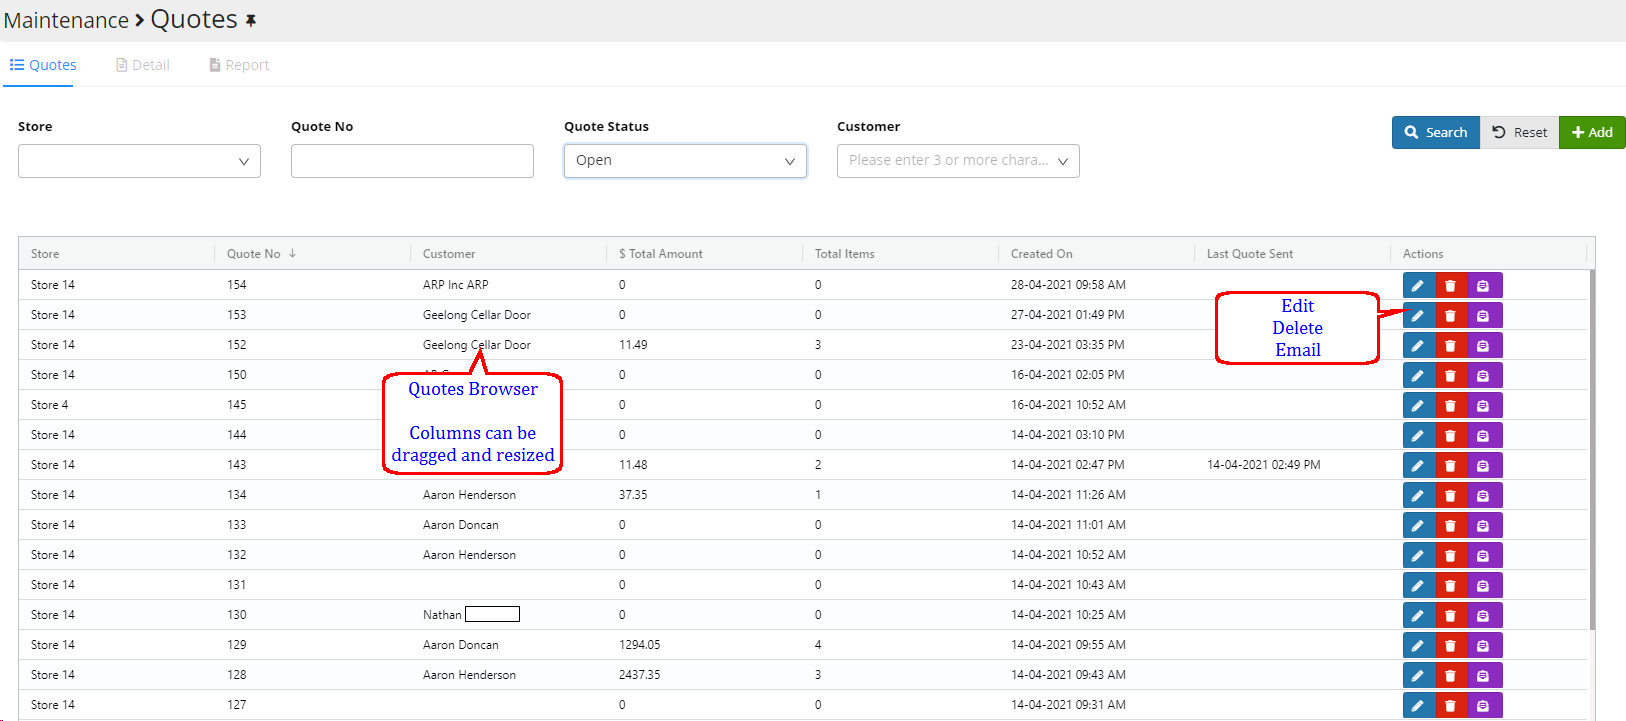
Task: Edit quote 154 with pencil icon
Action: coord(1418,286)
